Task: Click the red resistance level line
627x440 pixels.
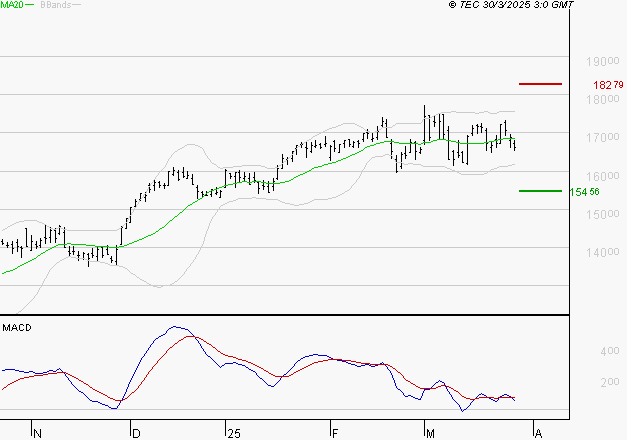Action: [540, 84]
